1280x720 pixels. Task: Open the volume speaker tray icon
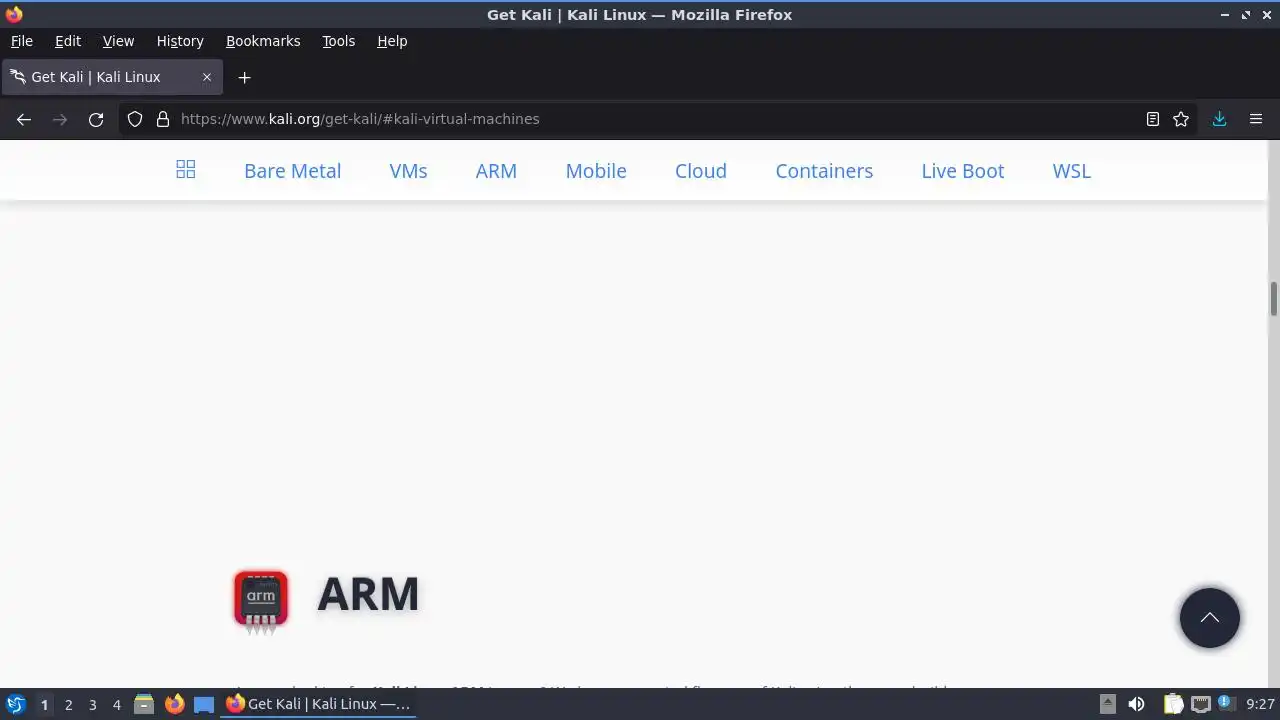[x=1136, y=704]
